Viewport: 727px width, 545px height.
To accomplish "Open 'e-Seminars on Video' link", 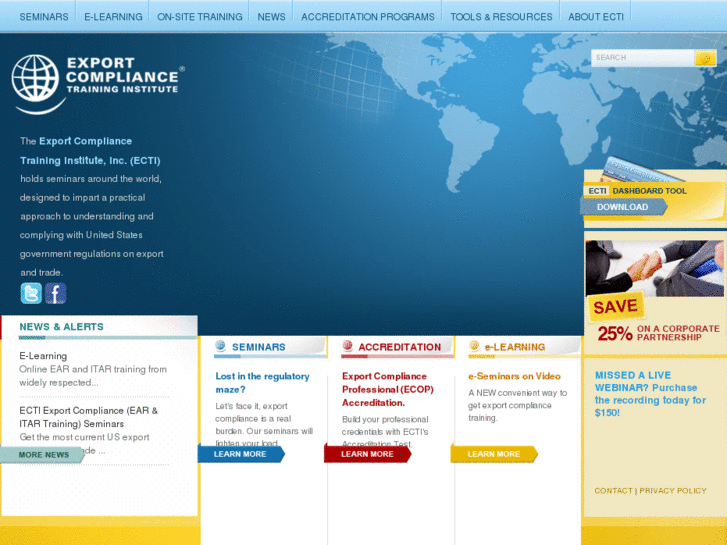I will pos(514,376).
